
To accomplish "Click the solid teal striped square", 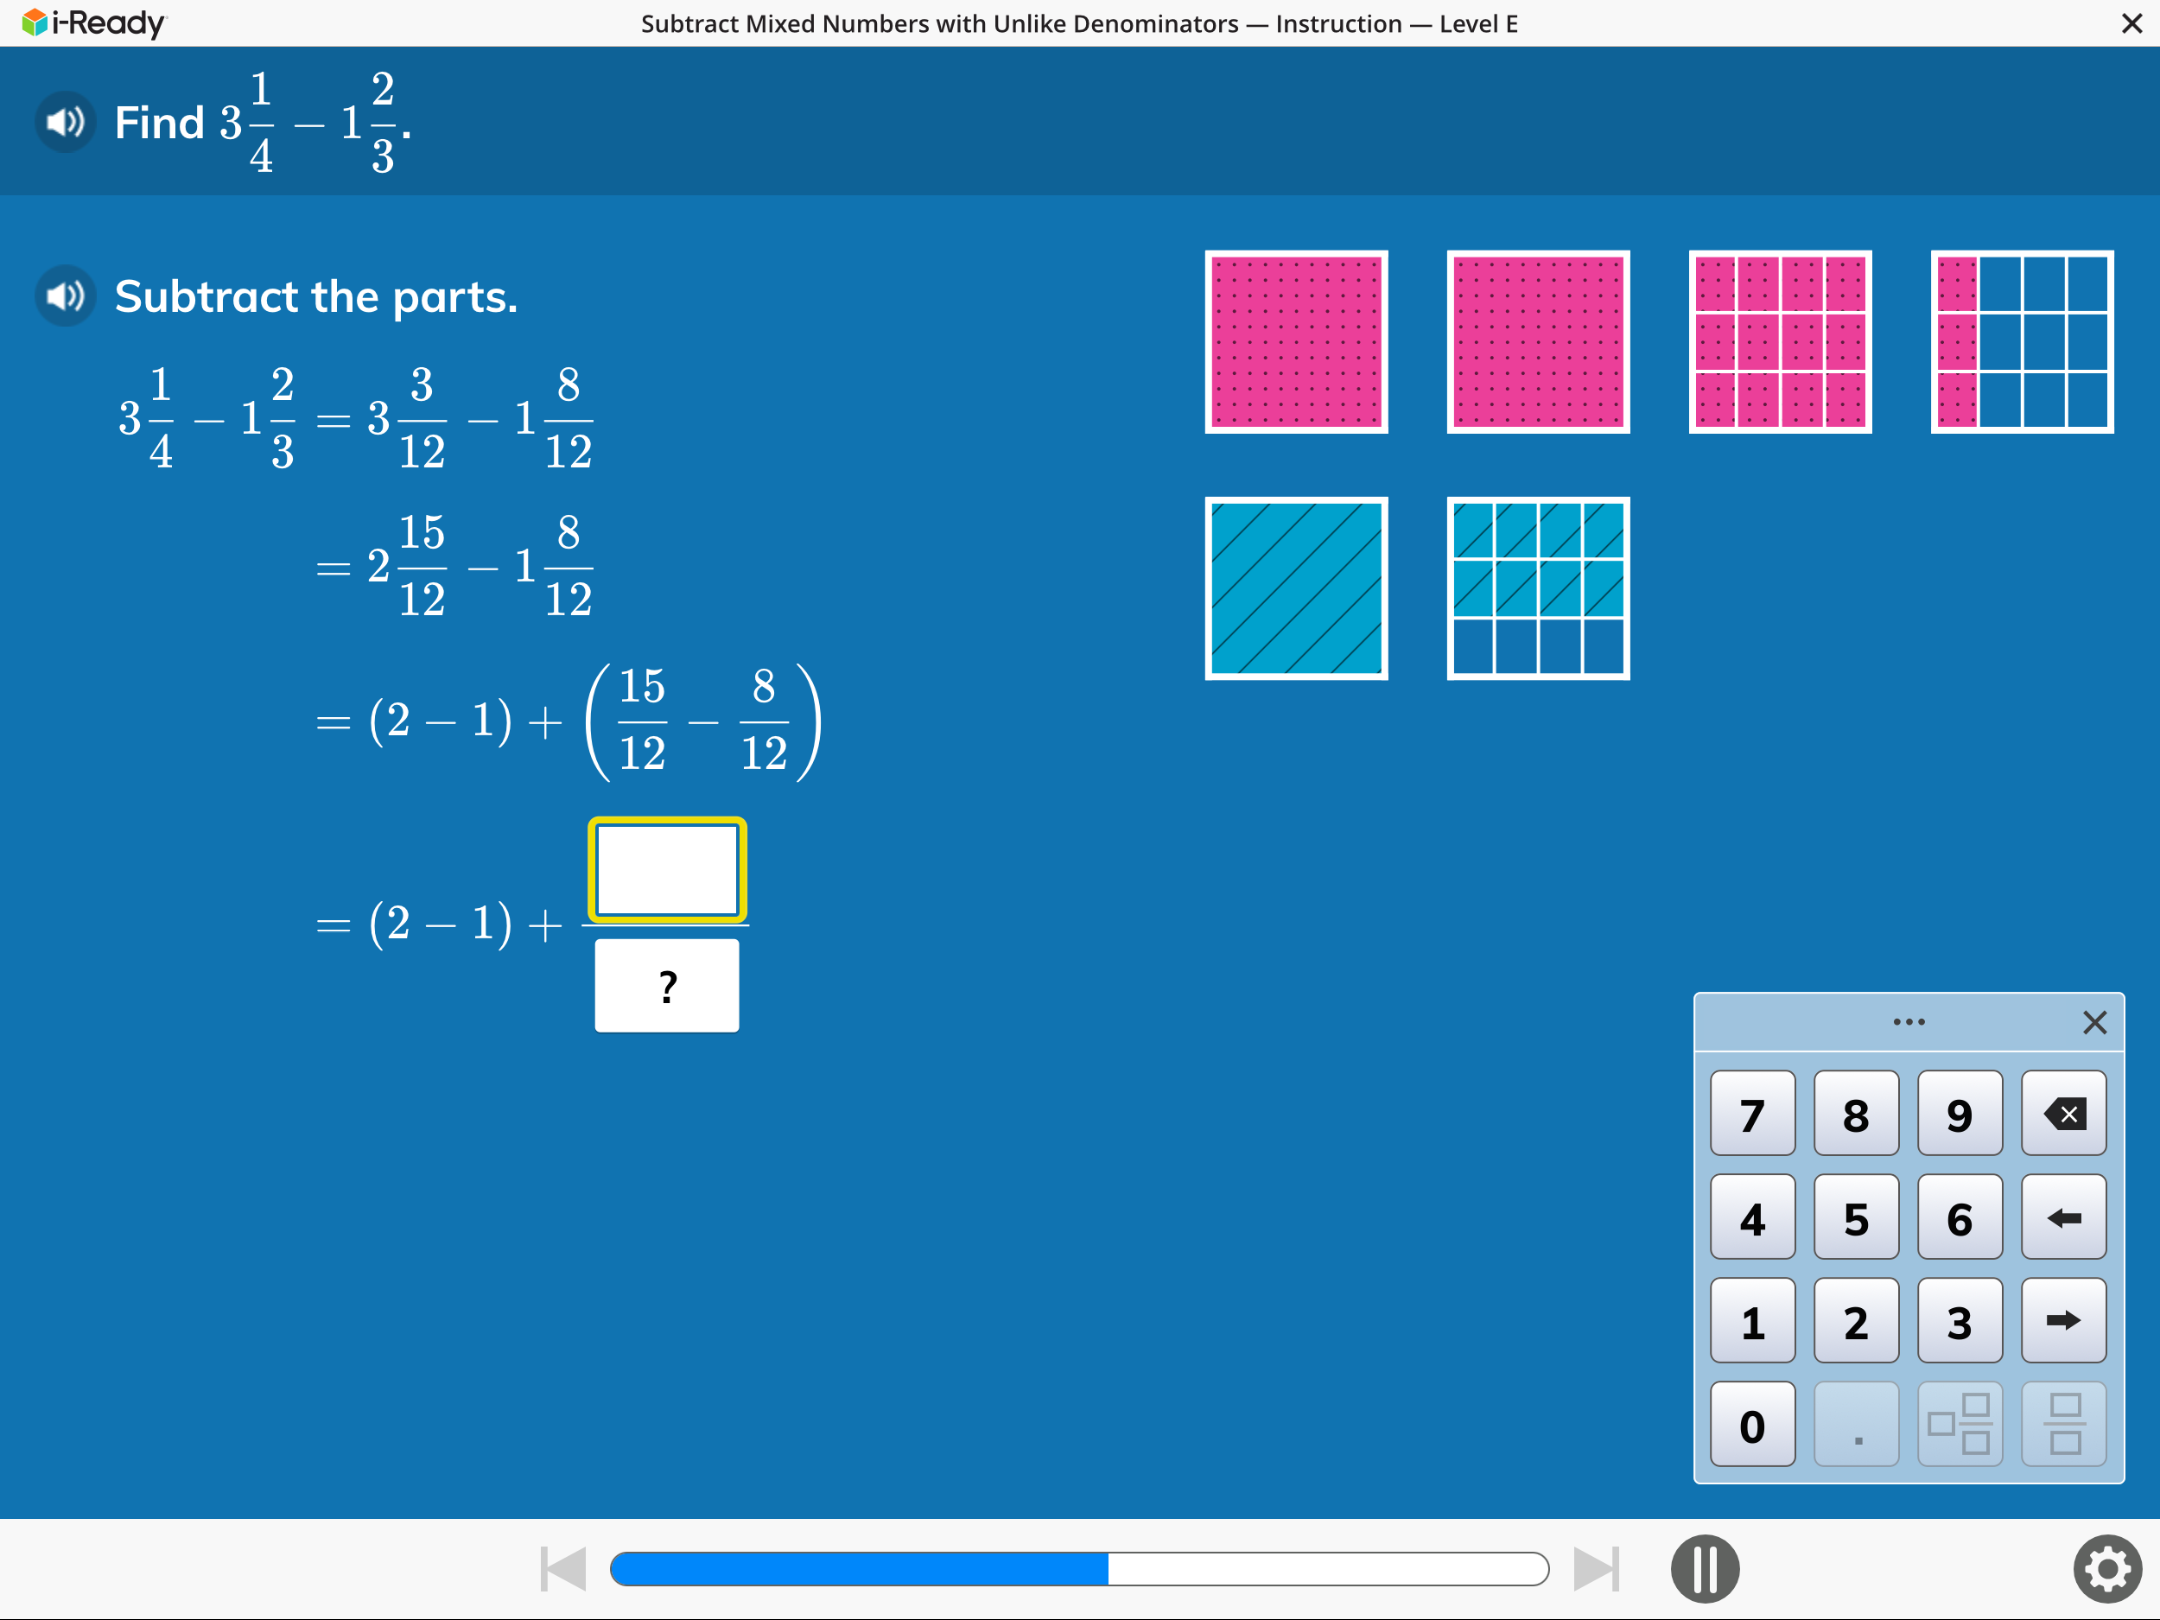I will 1296,588.
